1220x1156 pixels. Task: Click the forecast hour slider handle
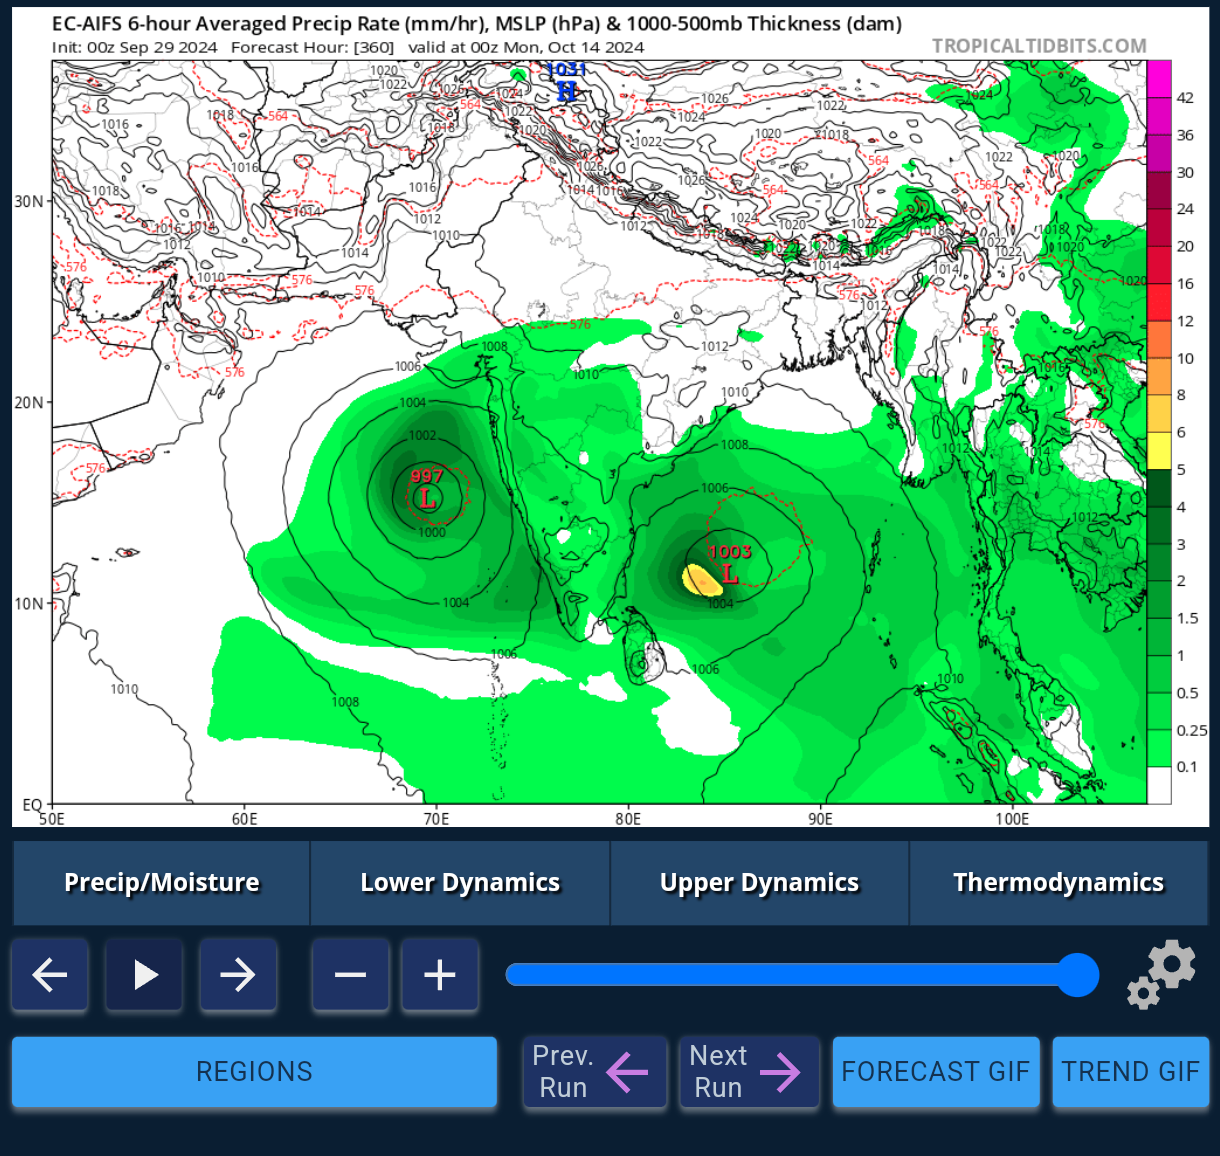click(x=1077, y=975)
